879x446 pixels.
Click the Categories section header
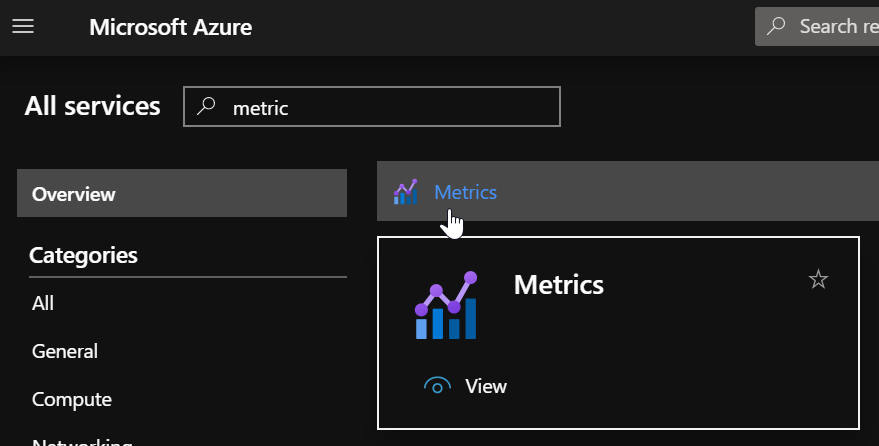[83, 255]
